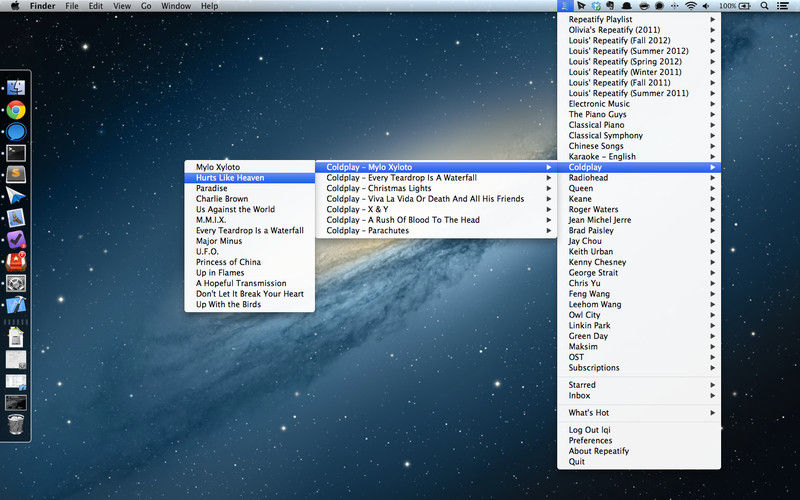Open the gear box app icon in dock
This screenshot has height=500, width=800.
tap(16, 283)
